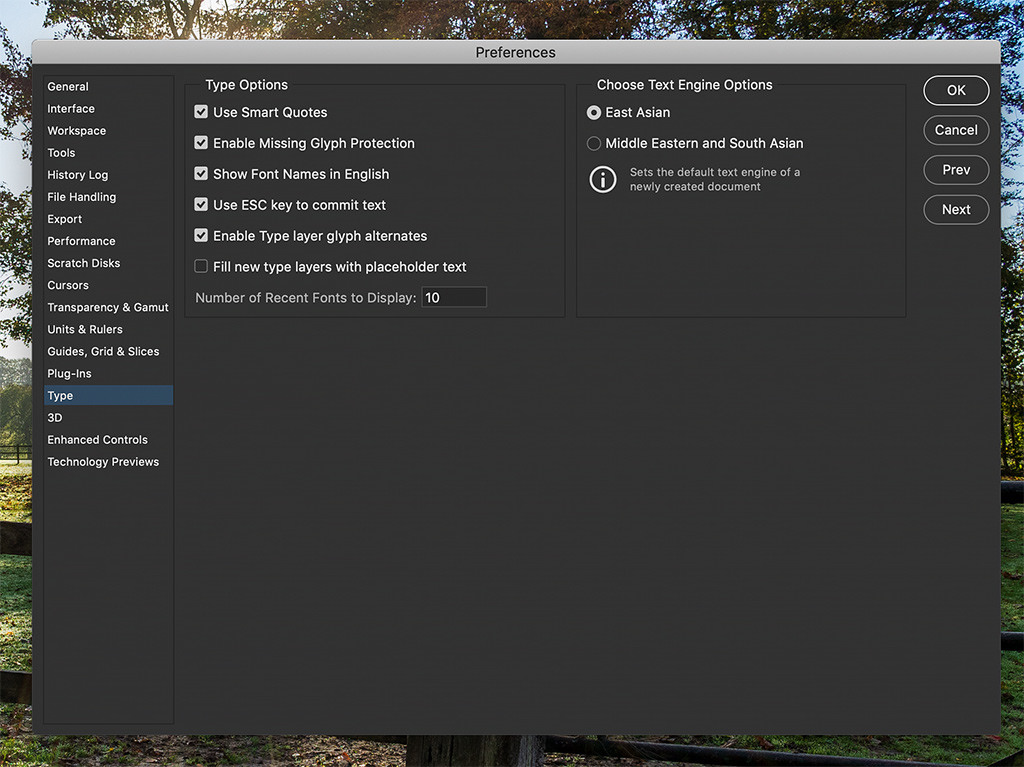
Task: Enable Fill new type layers with placeholder text
Action: [x=201, y=267]
